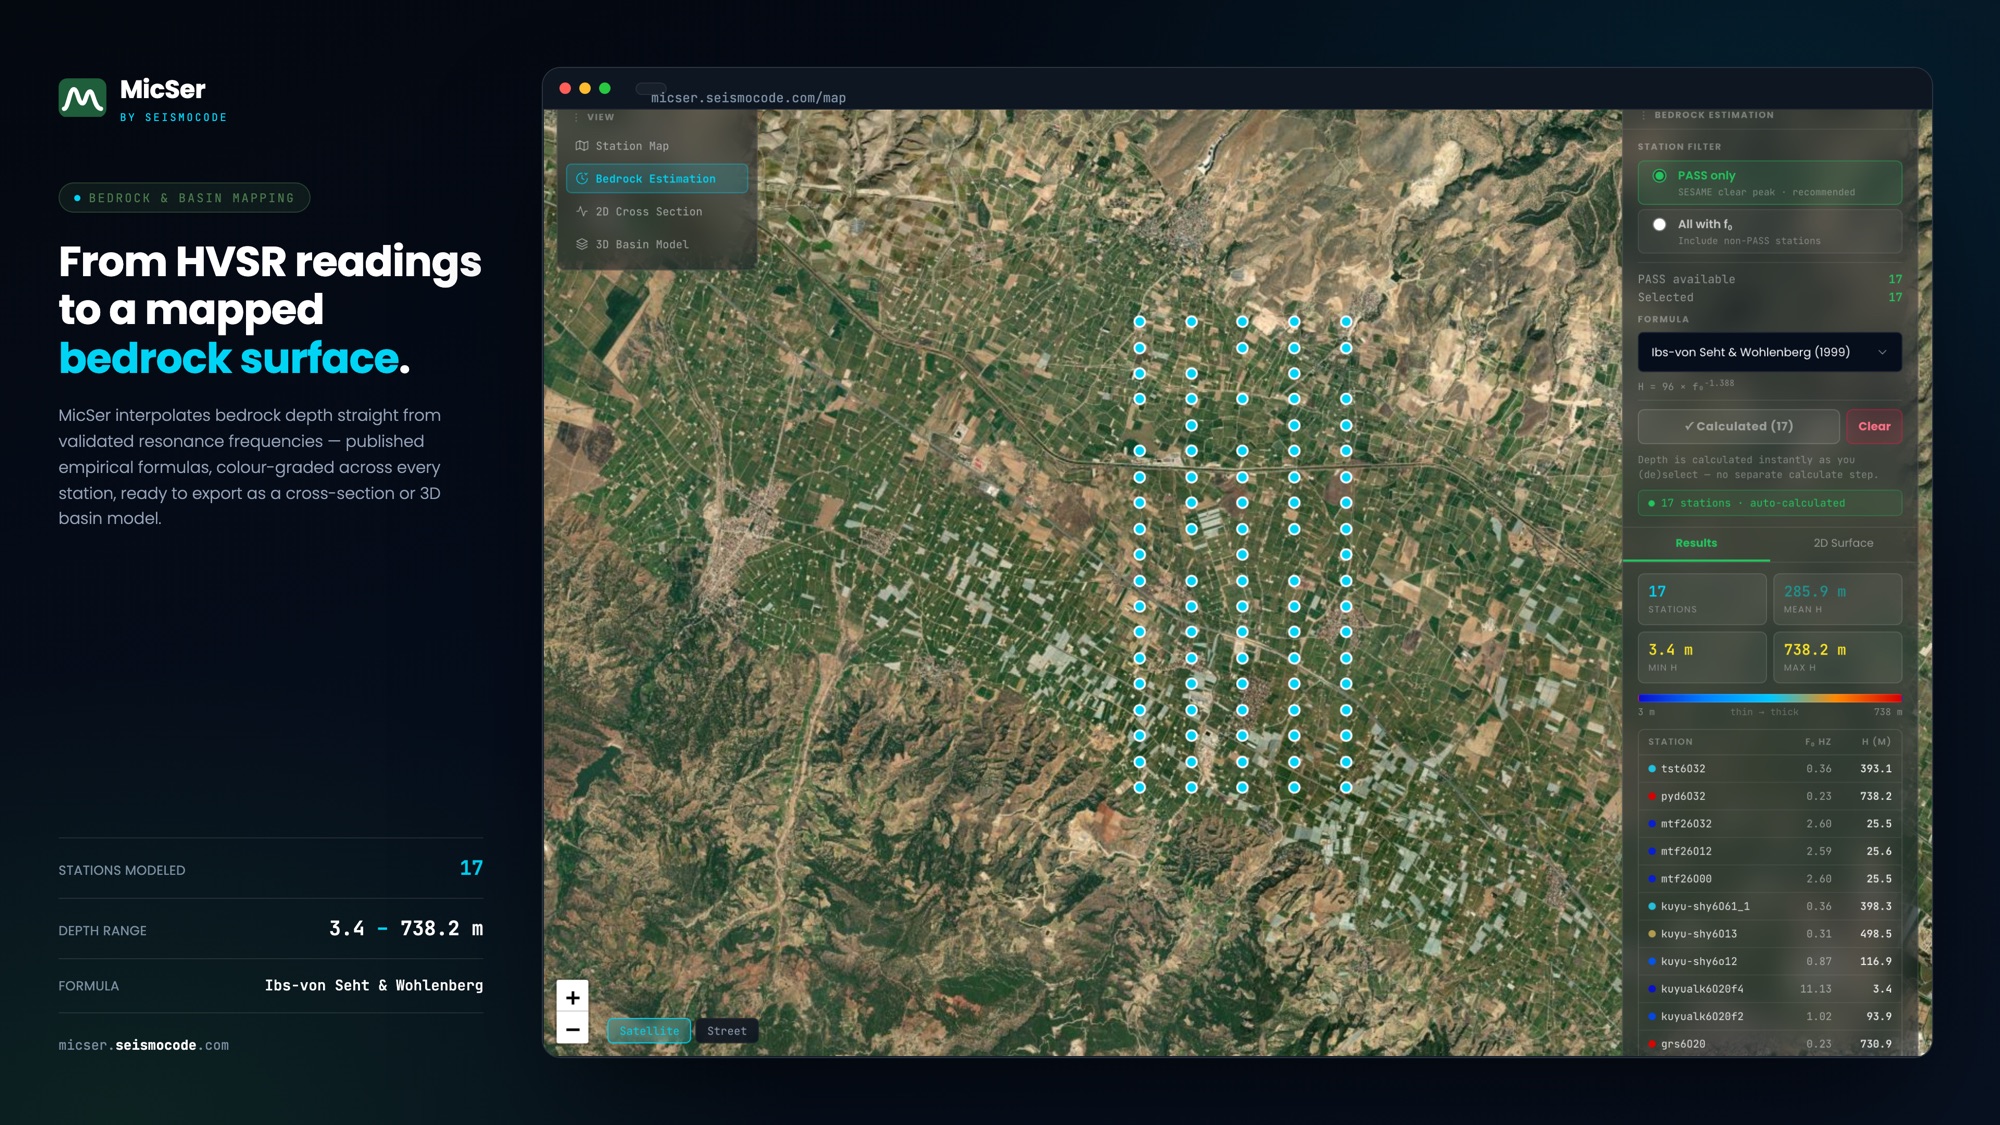Switch map to Satellite basemap

649,1031
